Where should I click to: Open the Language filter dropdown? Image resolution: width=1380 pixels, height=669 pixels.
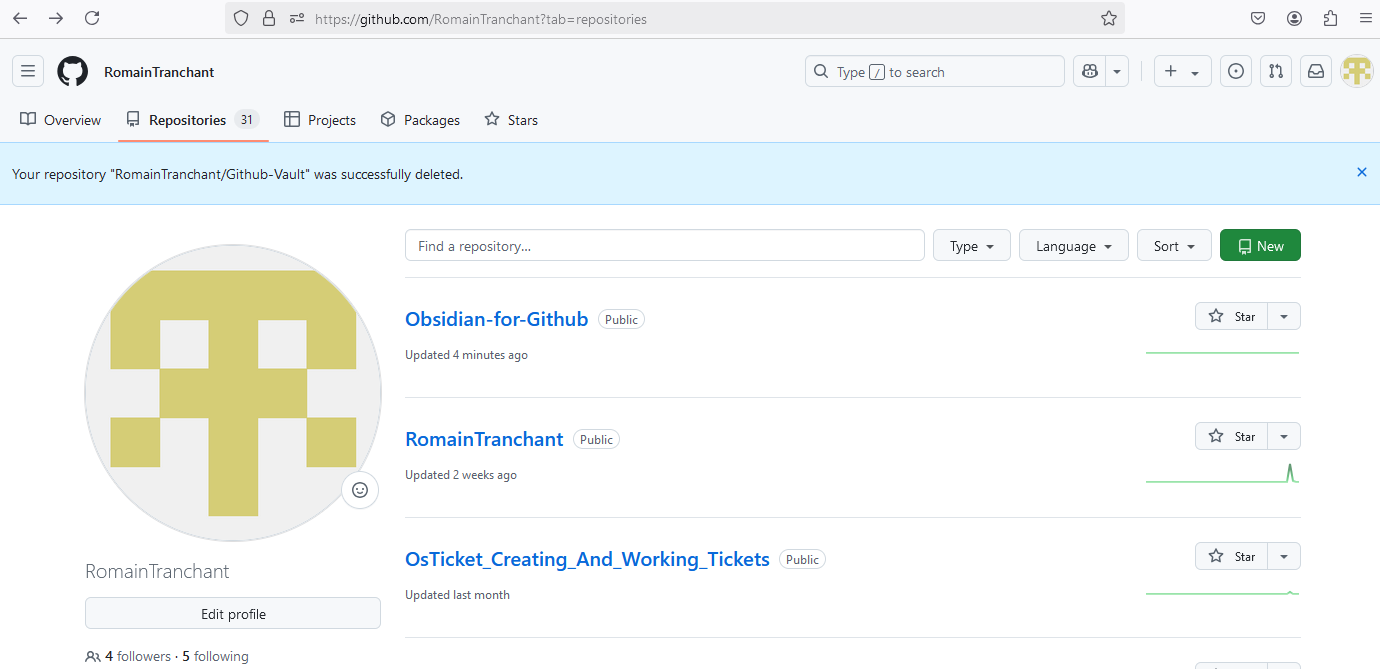coord(1073,245)
